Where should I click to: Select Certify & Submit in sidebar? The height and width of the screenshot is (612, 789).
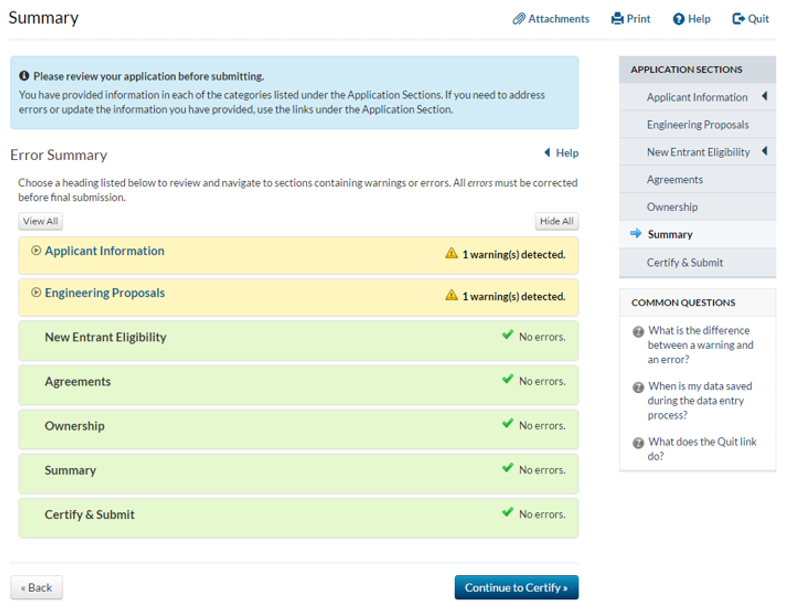point(684,262)
